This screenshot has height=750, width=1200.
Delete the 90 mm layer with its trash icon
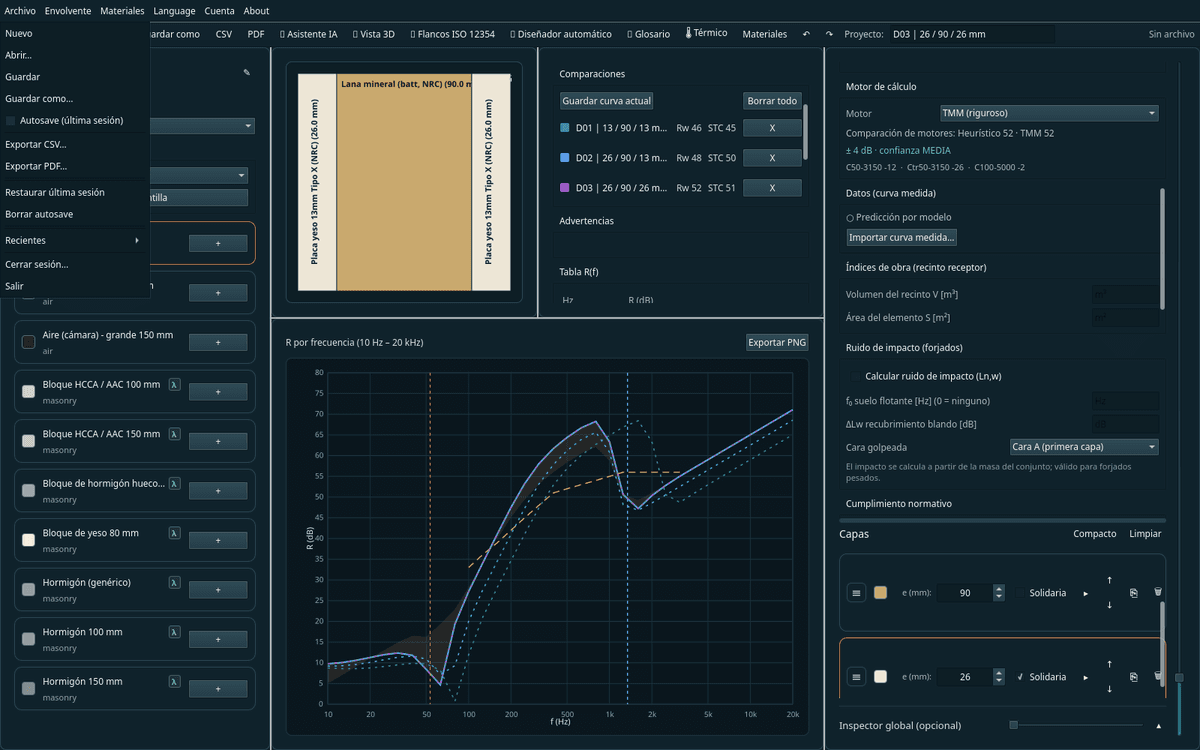click(x=1158, y=593)
